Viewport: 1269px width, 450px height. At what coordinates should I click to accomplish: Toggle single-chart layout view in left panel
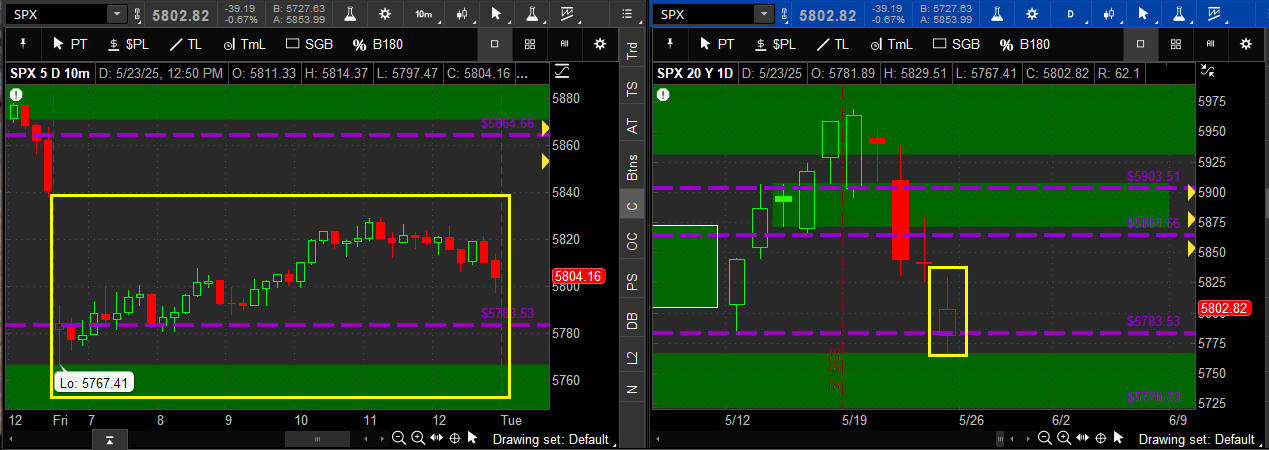494,44
